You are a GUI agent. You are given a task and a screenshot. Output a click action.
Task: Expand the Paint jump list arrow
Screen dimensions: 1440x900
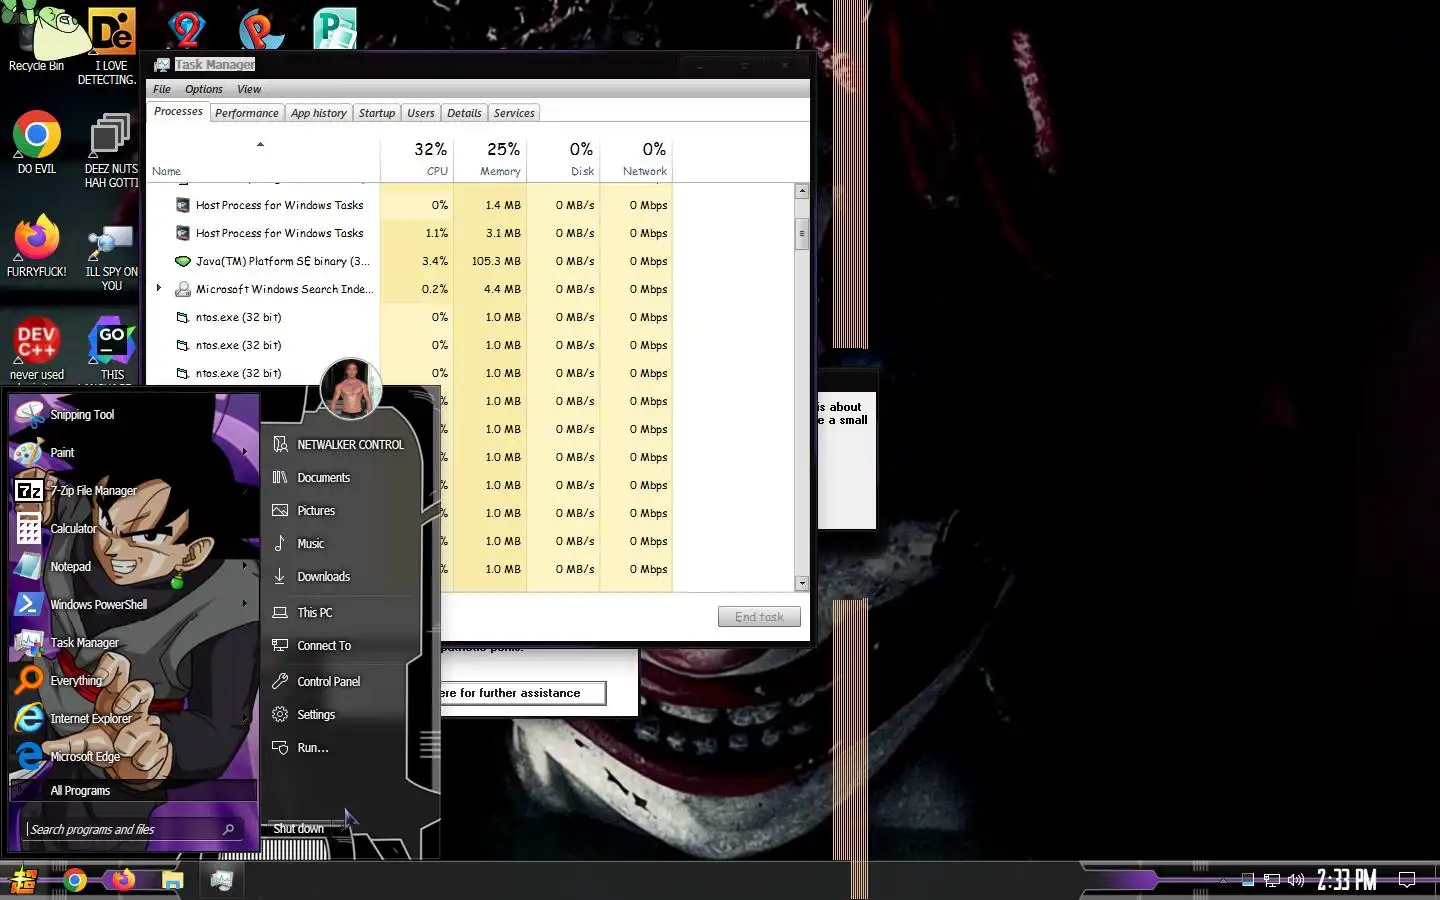[245, 452]
